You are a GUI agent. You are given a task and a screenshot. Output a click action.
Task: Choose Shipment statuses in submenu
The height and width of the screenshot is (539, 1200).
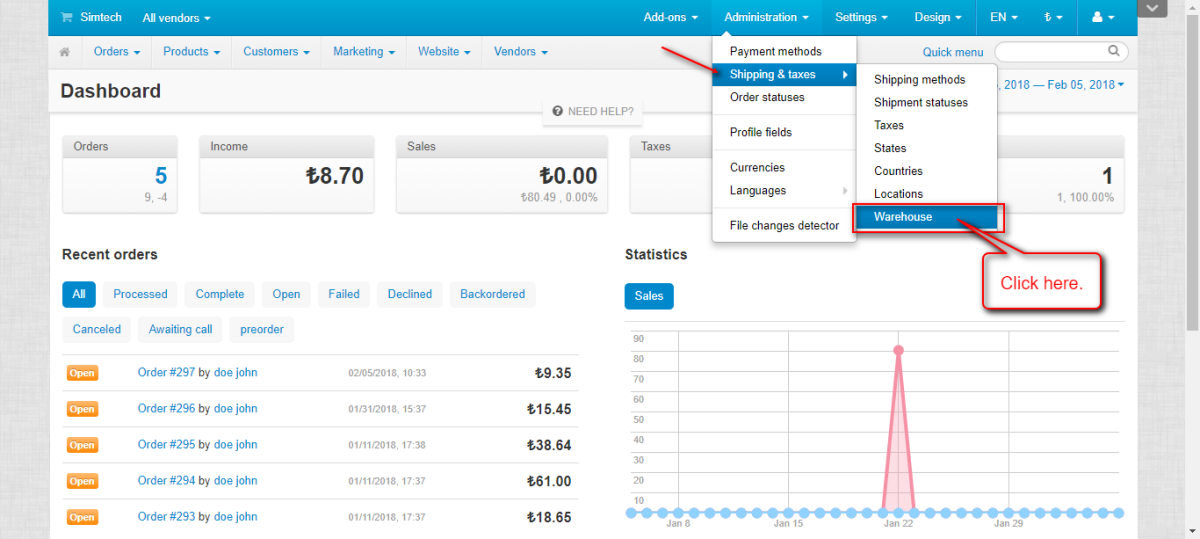pyautogui.click(x=927, y=103)
